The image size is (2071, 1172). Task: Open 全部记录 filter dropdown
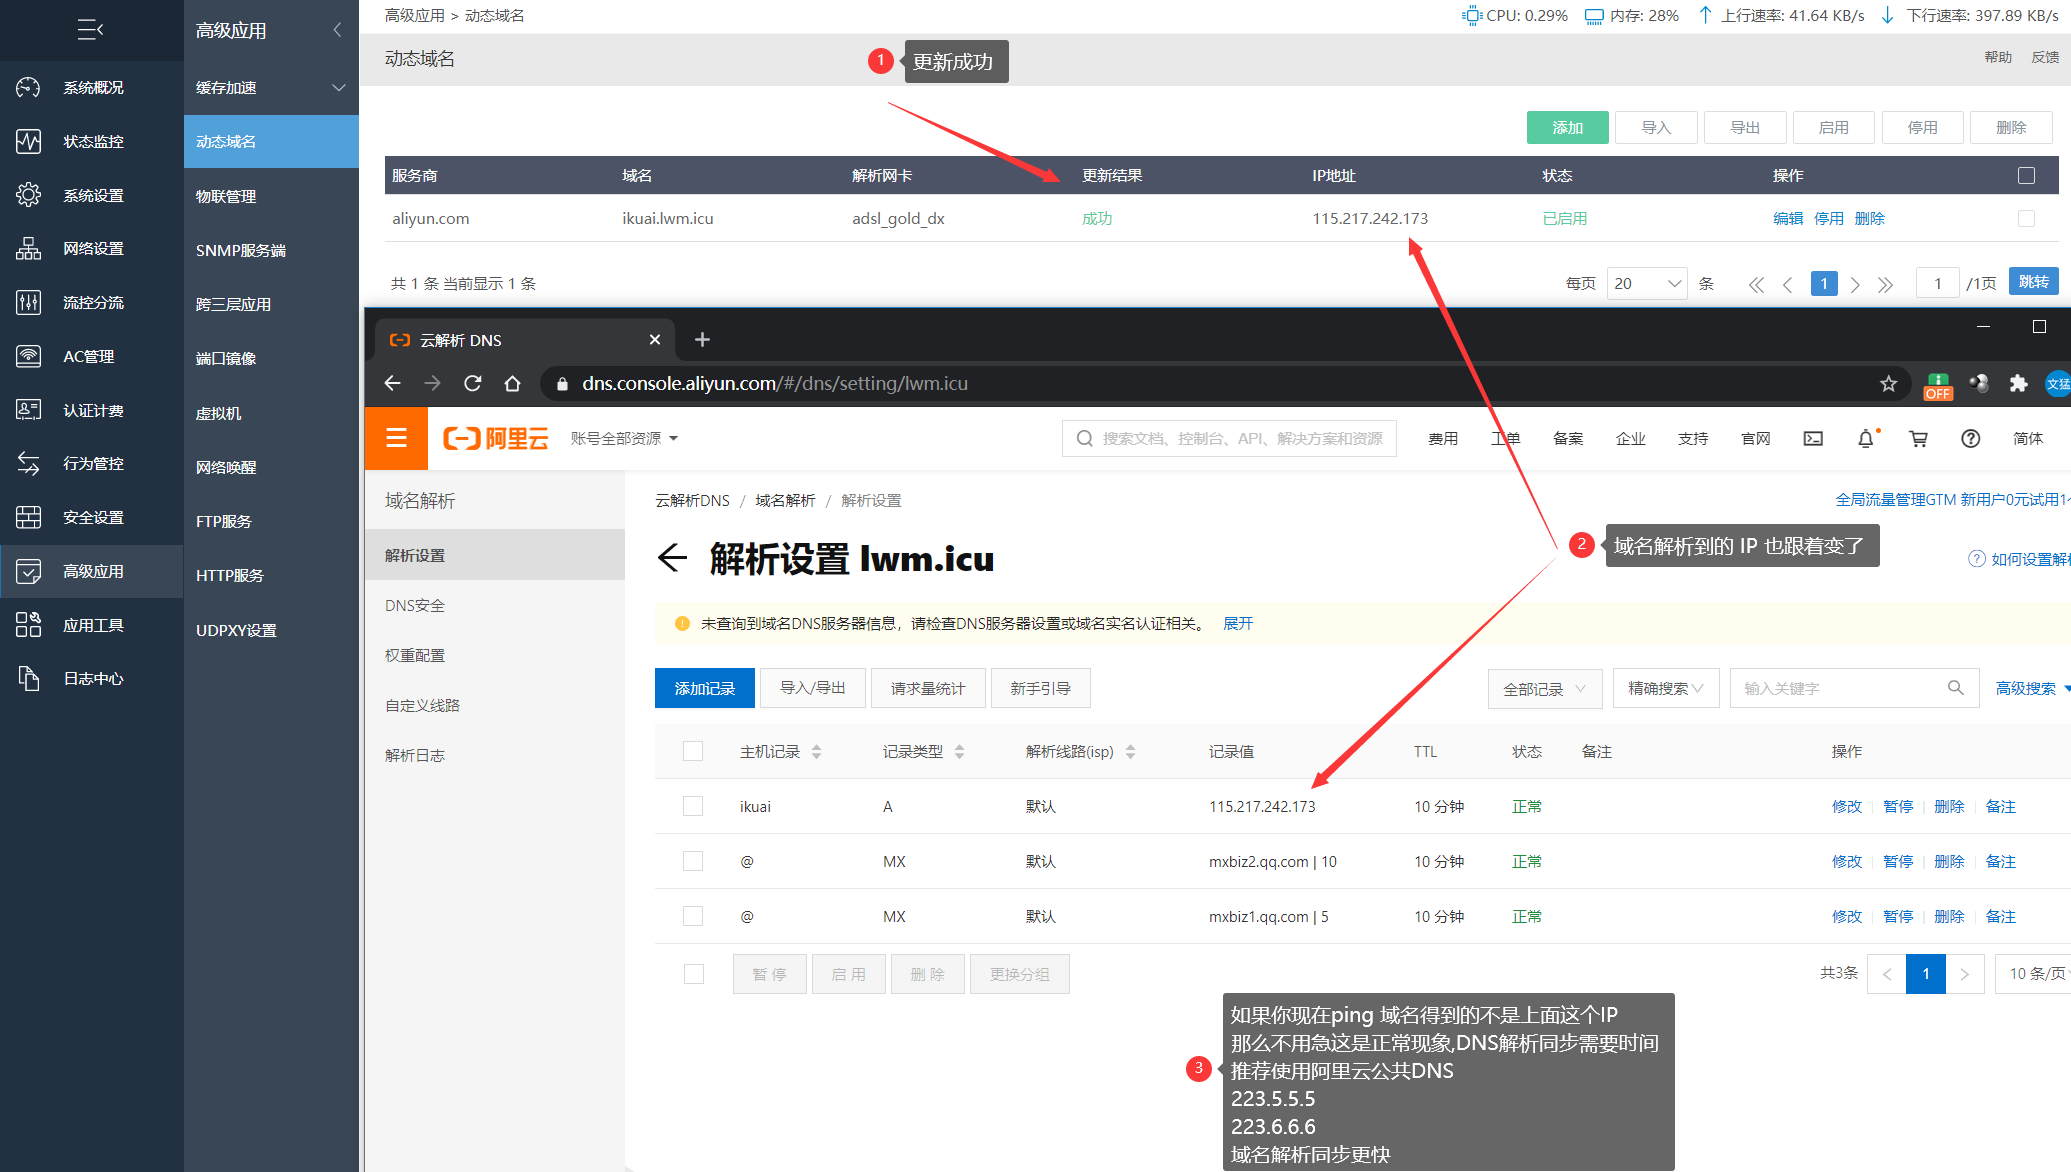click(x=1544, y=689)
